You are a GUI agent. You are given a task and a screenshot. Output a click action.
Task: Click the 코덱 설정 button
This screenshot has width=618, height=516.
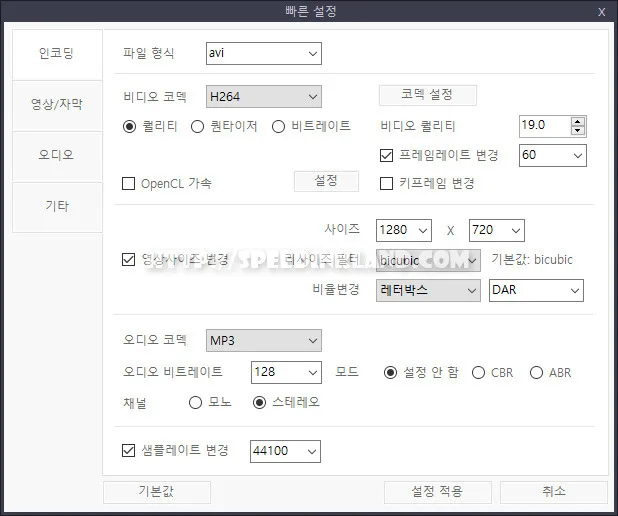pyautogui.click(x=428, y=95)
